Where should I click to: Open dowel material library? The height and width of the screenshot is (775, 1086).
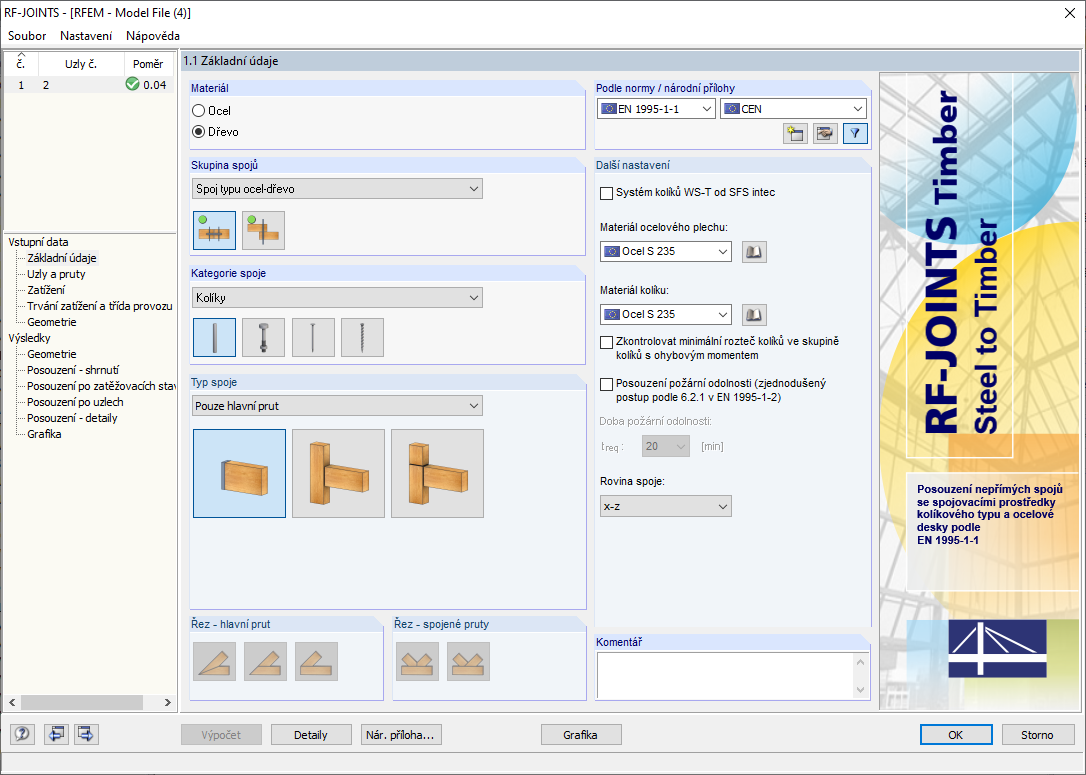coord(754,314)
